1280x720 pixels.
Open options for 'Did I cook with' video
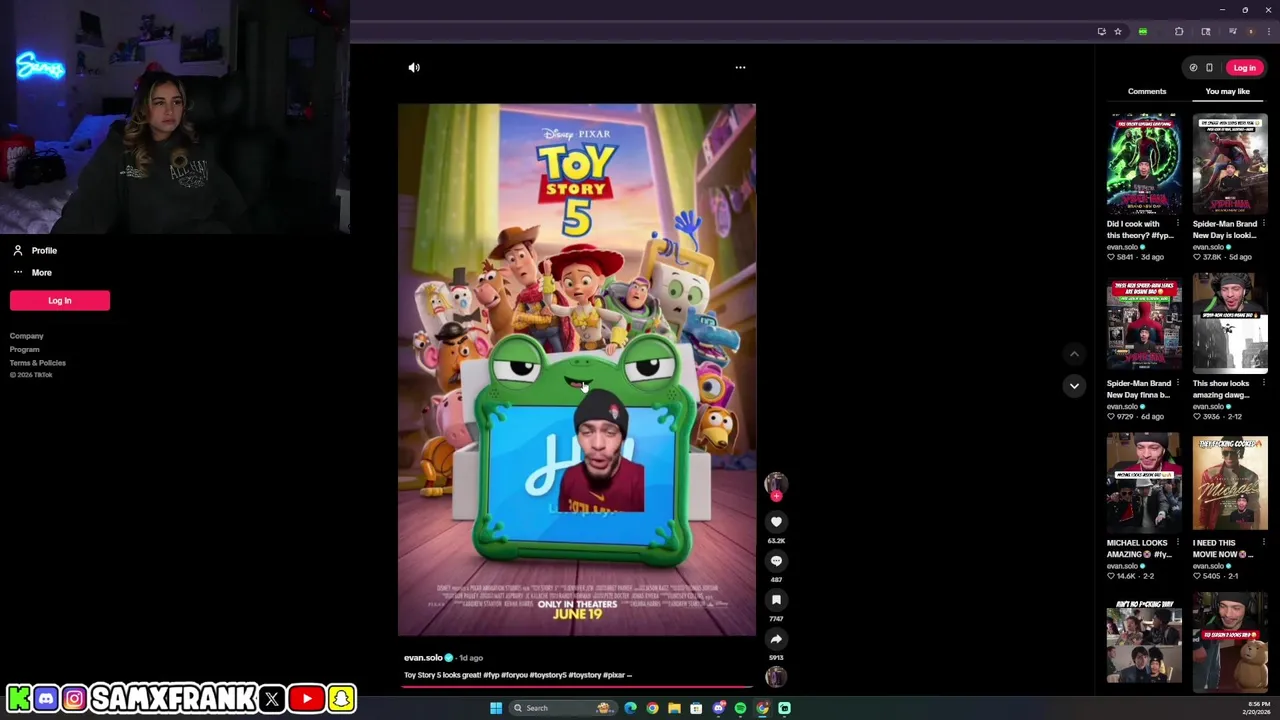click(x=1177, y=224)
